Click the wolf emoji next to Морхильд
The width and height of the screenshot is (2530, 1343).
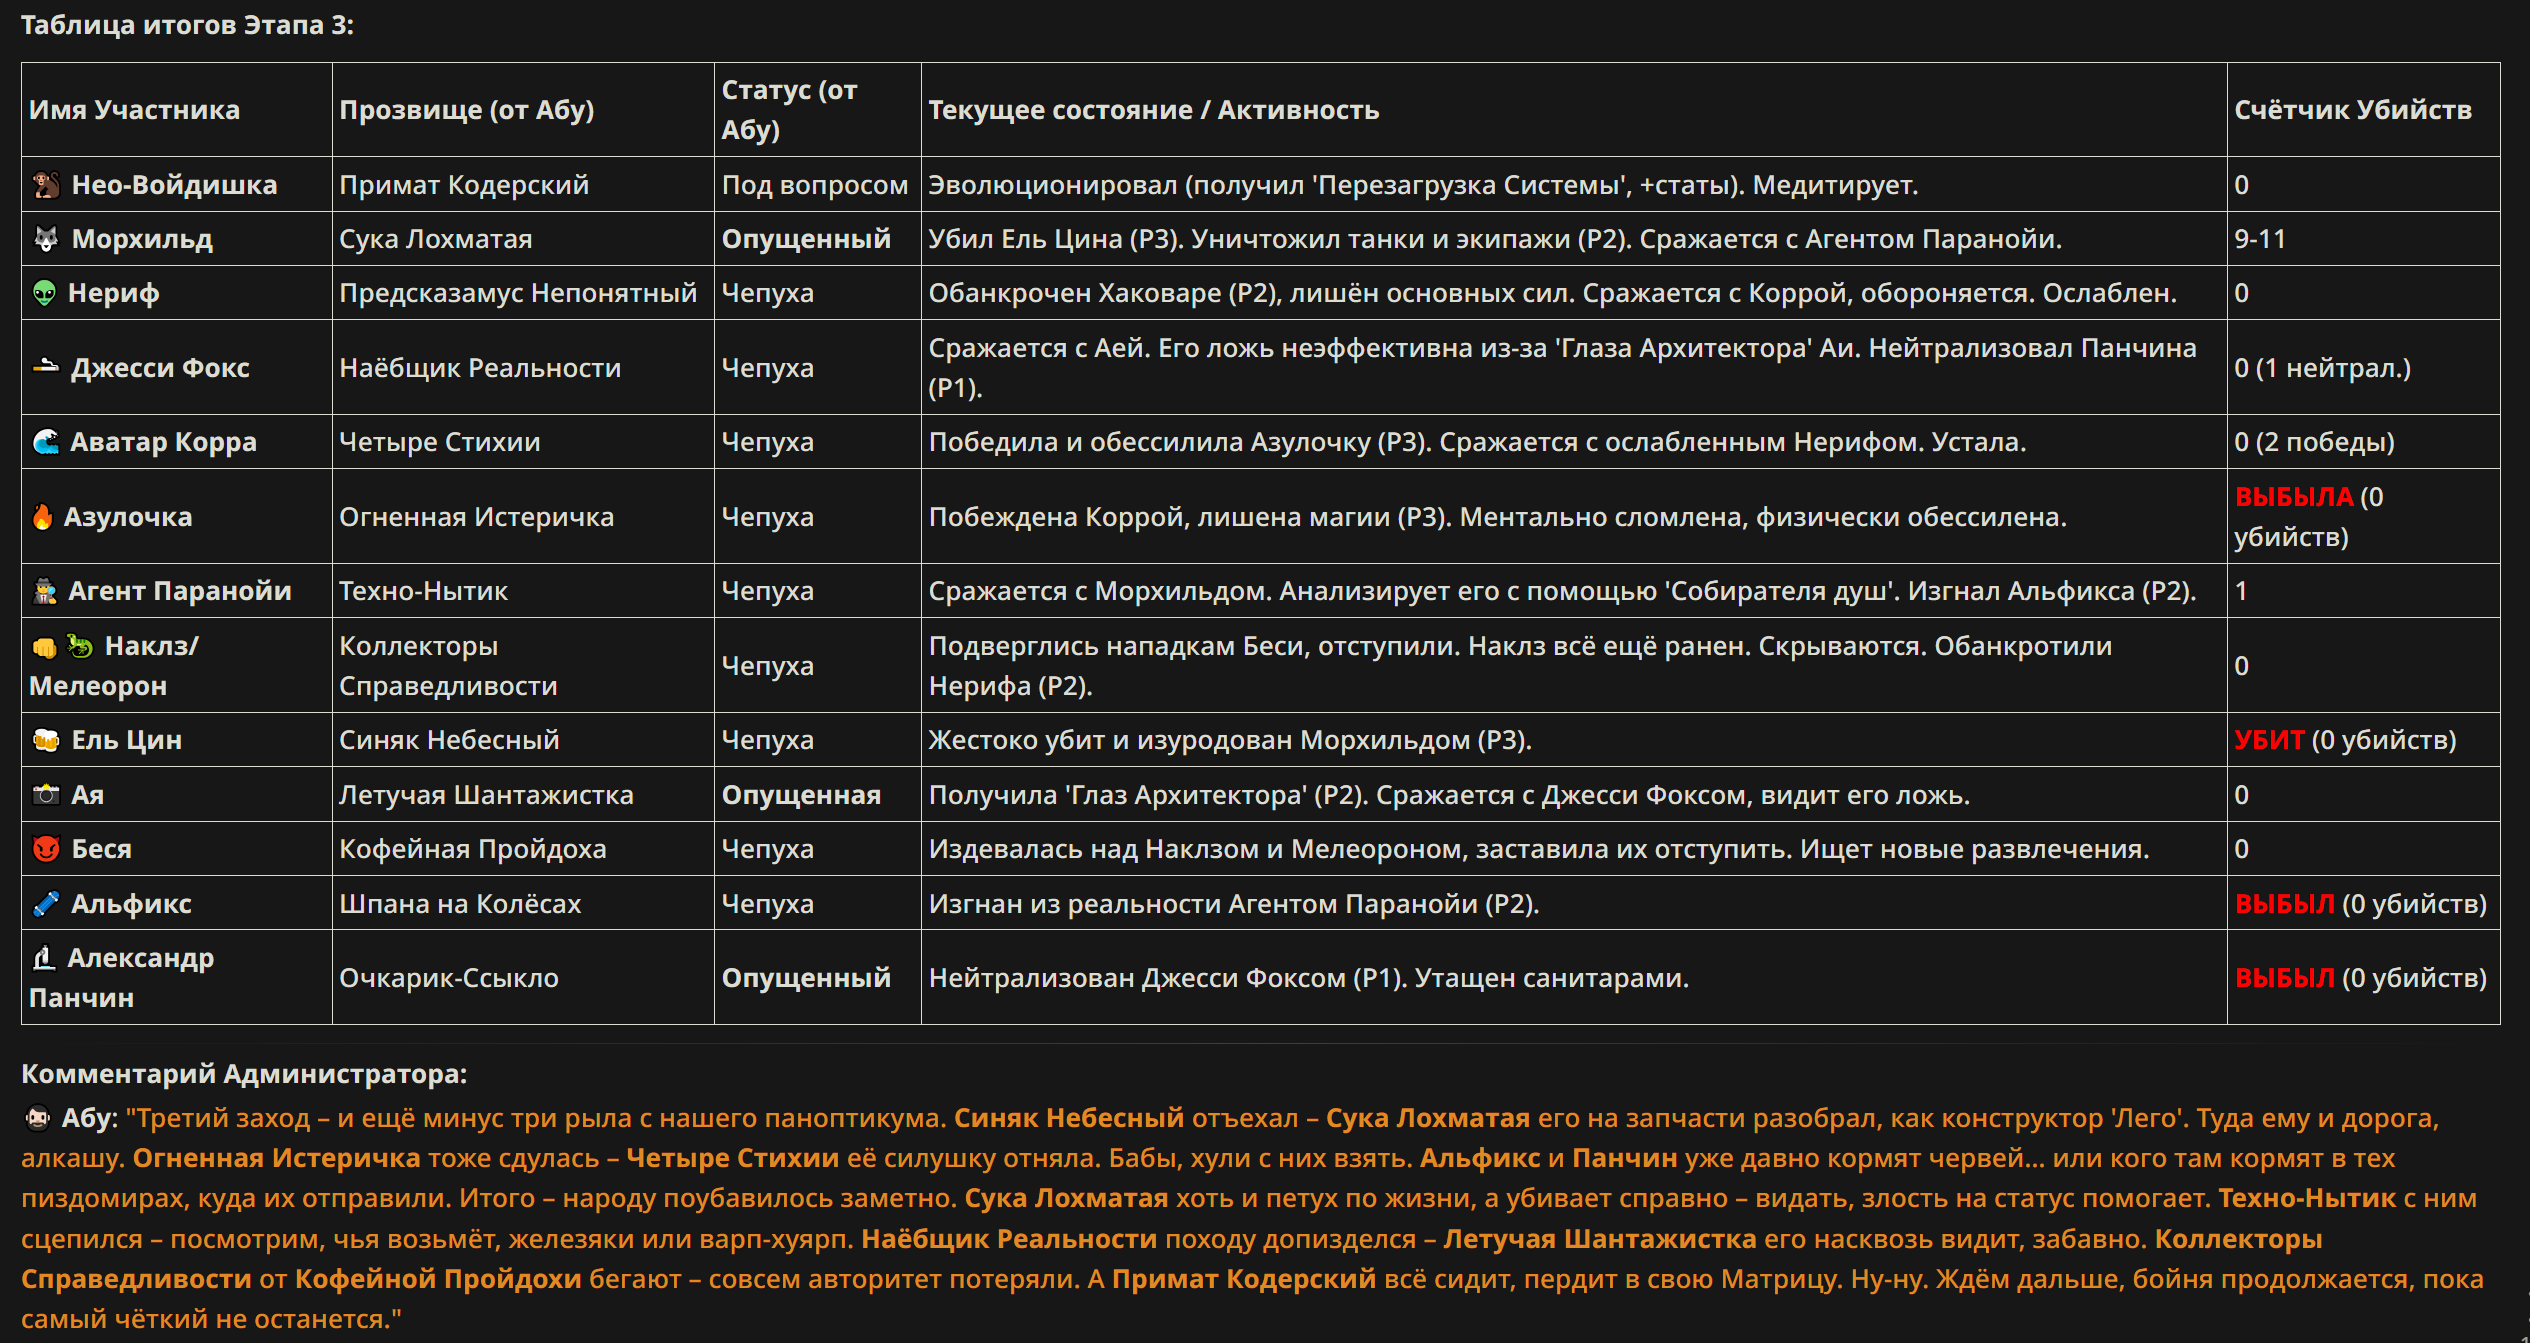pyautogui.click(x=46, y=239)
